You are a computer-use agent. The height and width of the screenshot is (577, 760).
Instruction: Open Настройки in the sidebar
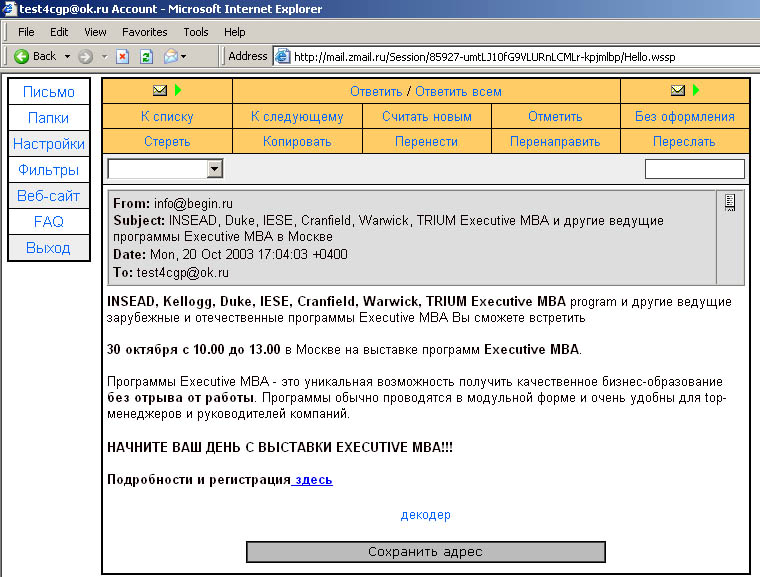49,144
